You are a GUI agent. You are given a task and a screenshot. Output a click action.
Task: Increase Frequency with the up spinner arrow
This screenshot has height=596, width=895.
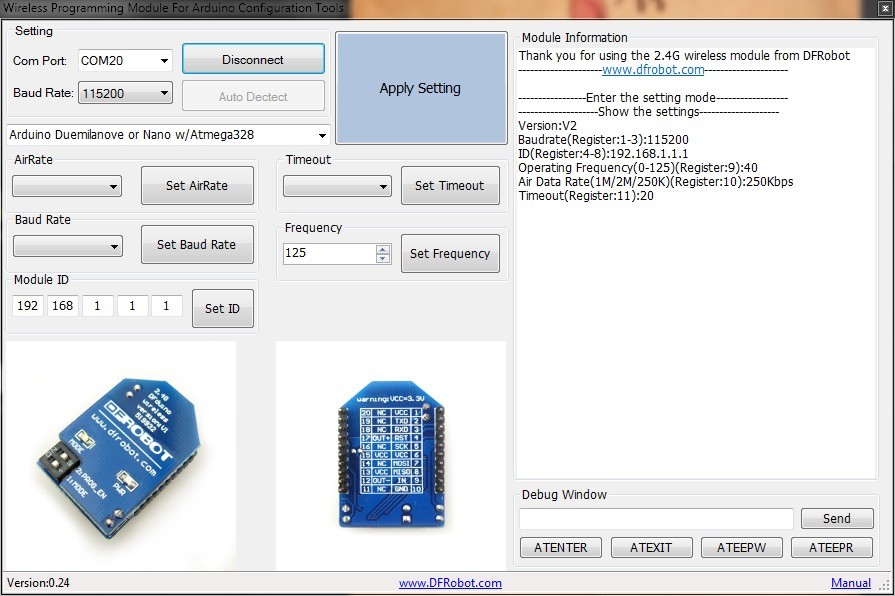pos(383,248)
